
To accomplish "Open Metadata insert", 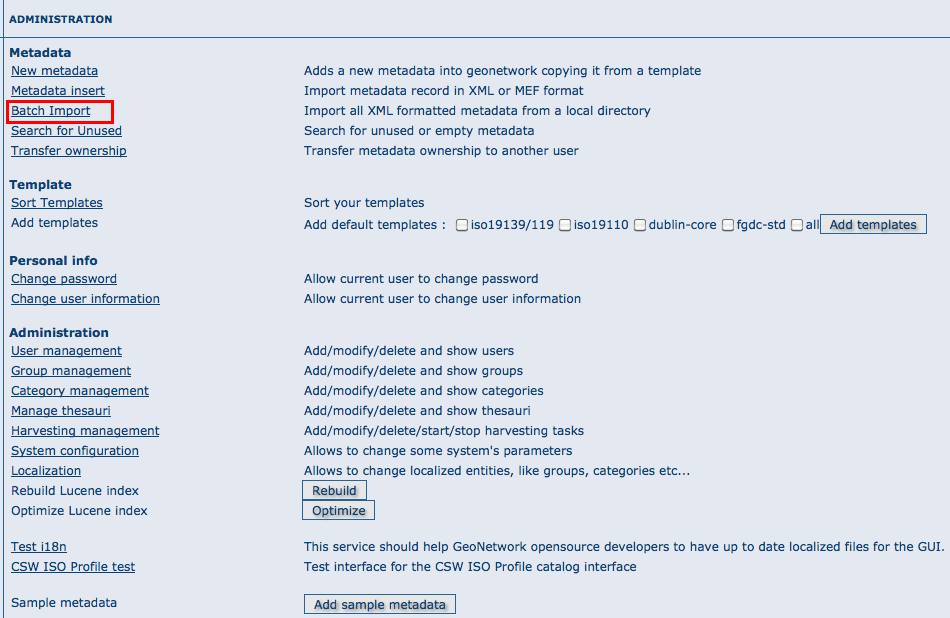I will (57, 90).
